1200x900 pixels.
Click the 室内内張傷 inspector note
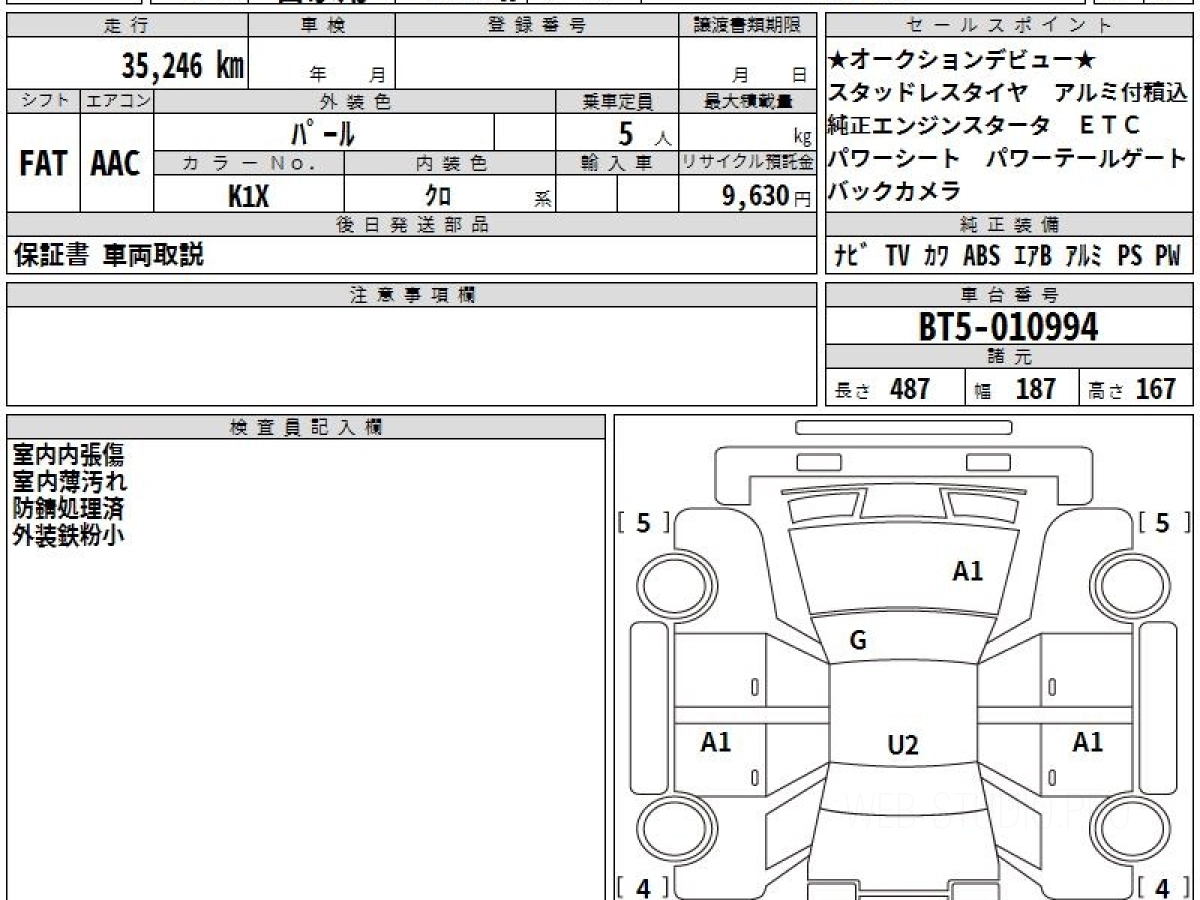68,455
